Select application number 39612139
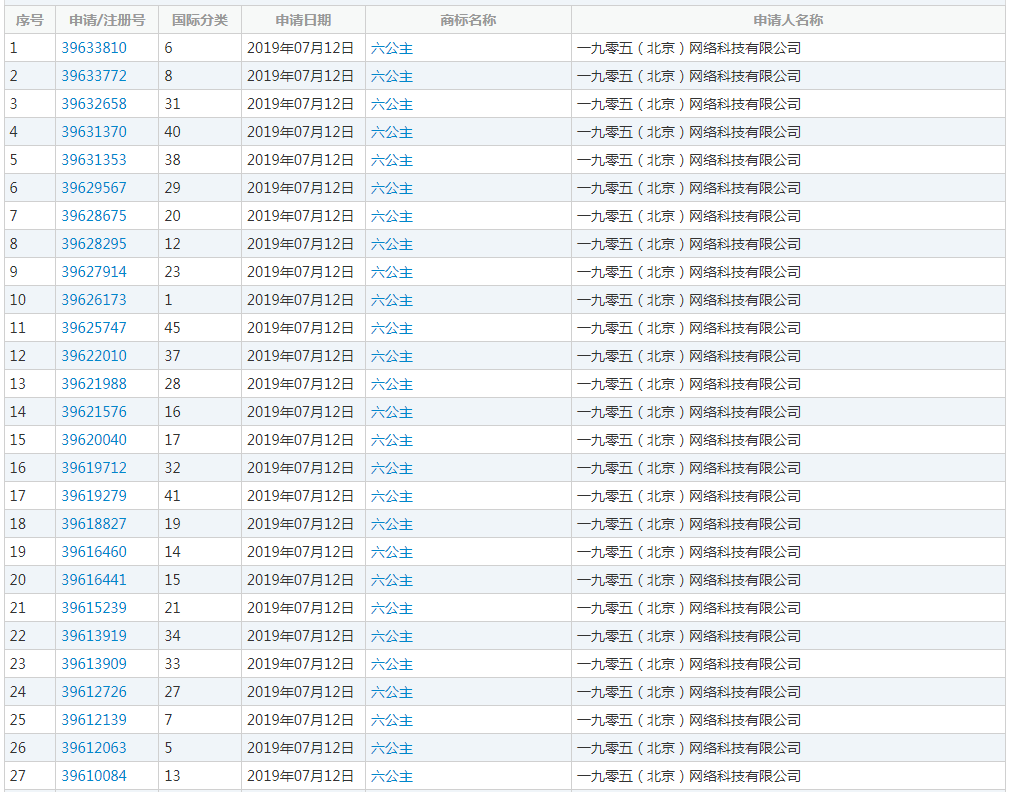The image size is (1009, 792). tap(94, 720)
